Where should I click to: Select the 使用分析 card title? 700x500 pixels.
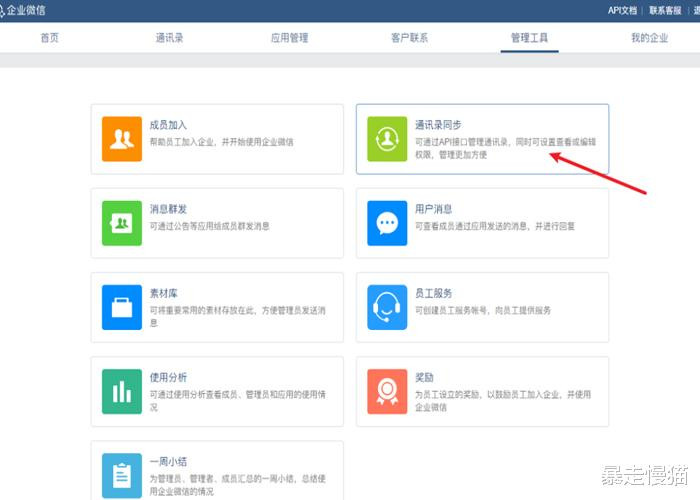[168, 377]
